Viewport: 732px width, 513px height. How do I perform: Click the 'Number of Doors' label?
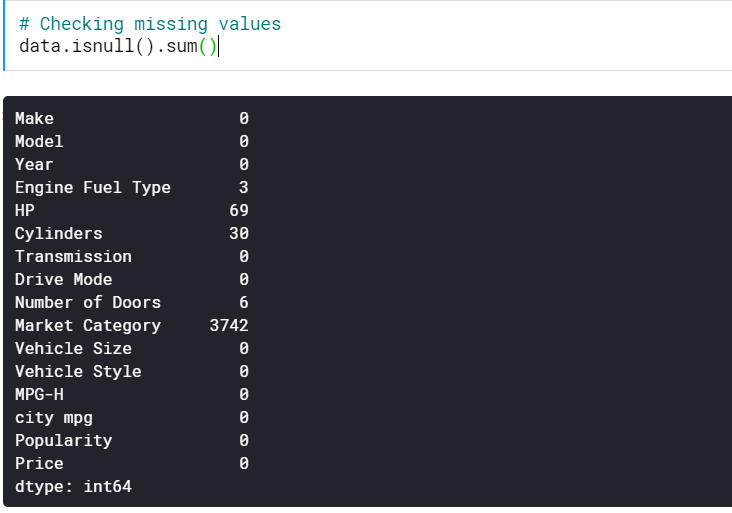(87, 302)
